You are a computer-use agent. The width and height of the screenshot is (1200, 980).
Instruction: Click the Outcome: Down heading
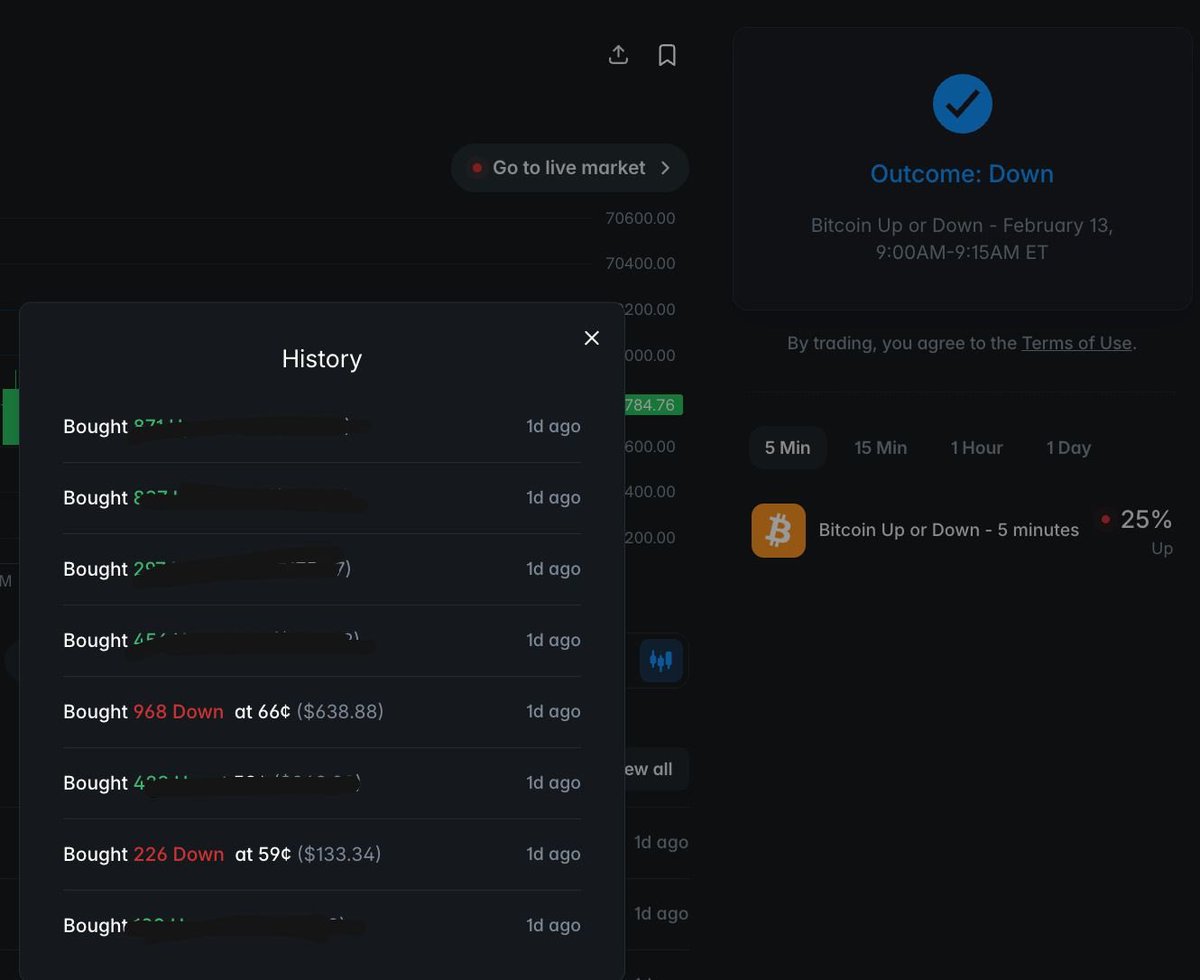pyautogui.click(x=962, y=174)
